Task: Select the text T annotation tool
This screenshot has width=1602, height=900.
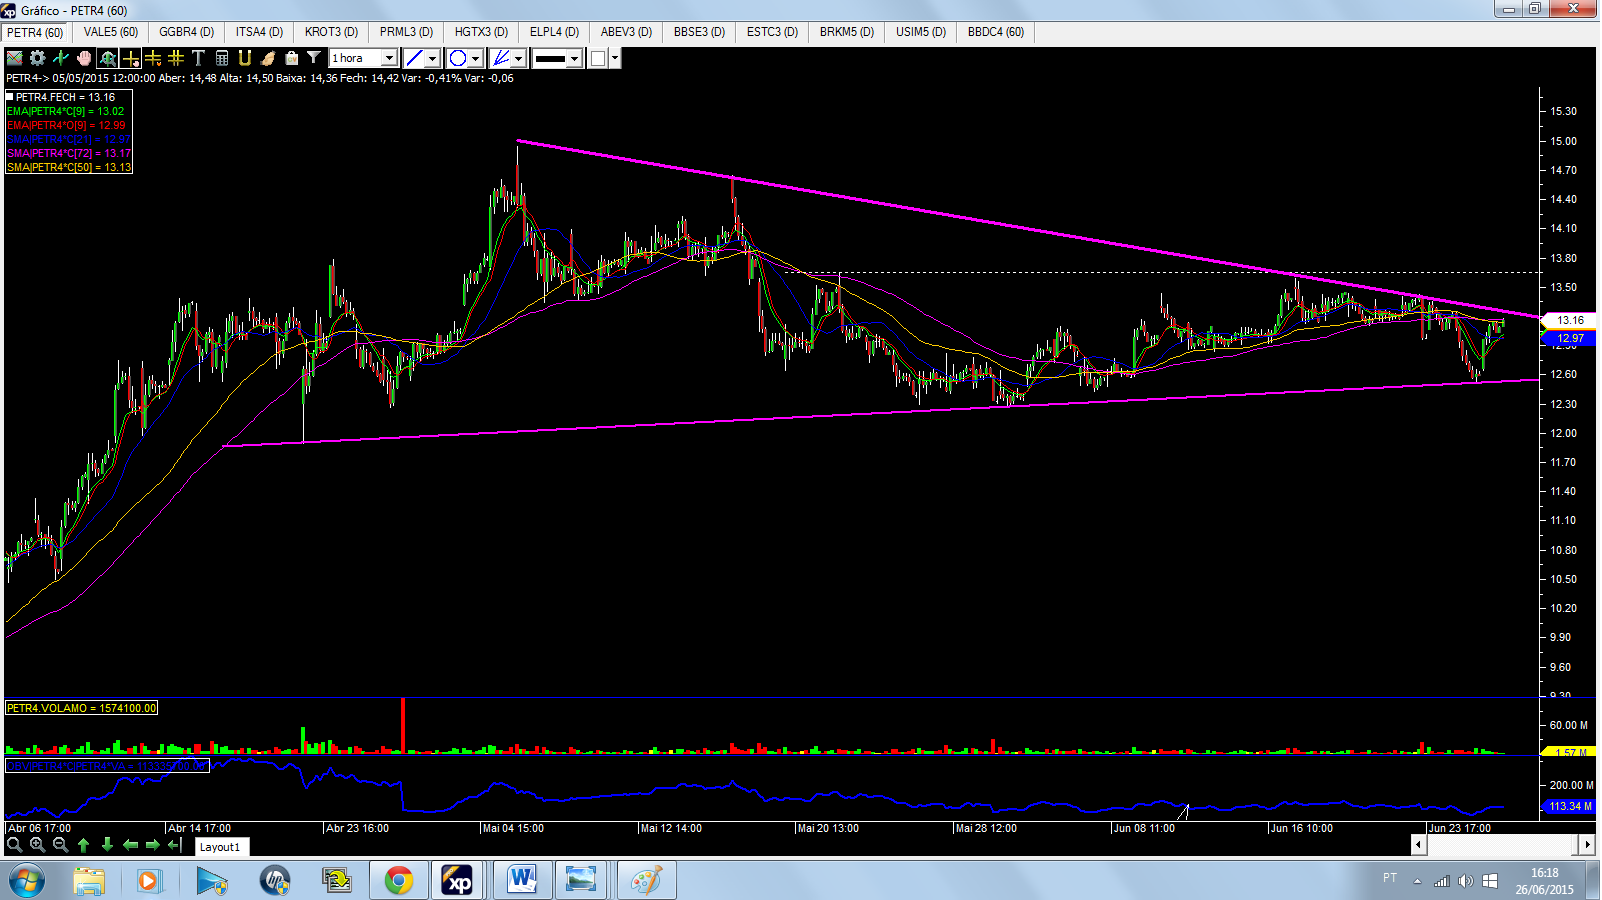Action: click(x=198, y=58)
